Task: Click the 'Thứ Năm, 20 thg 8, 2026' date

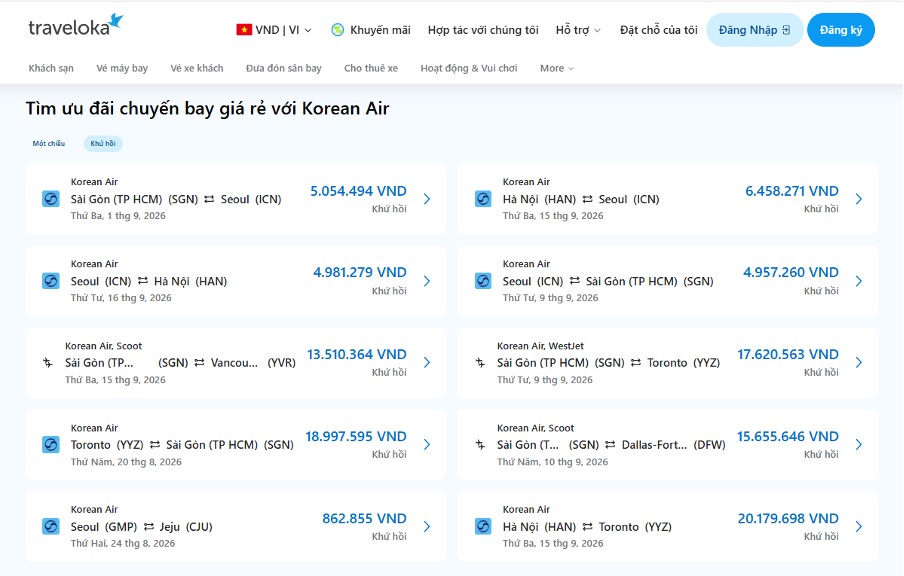Action: 126,462
